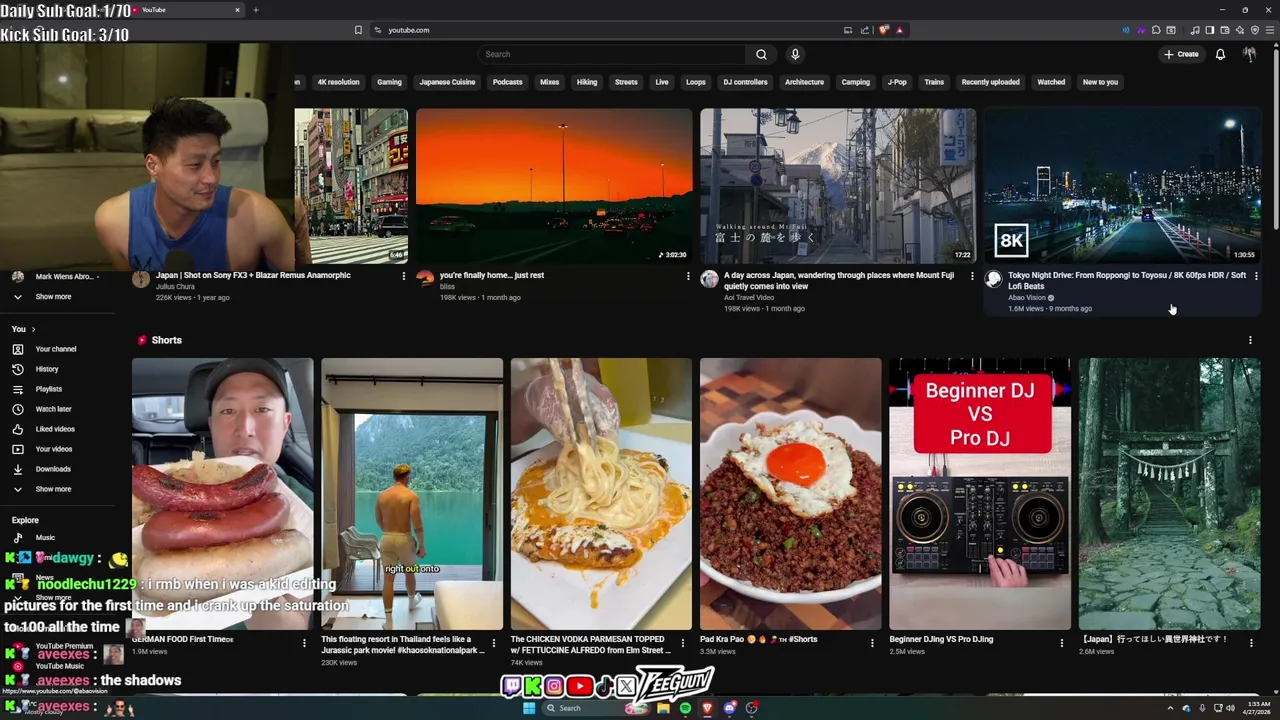Activate voice search microphone icon
The width and height of the screenshot is (1280, 720).
[x=795, y=54]
